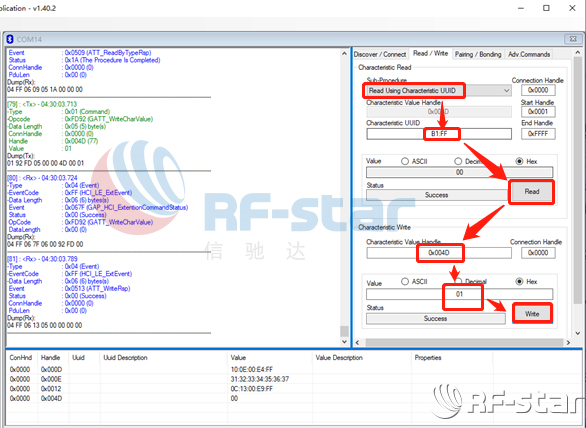
Task: Select Hex radio in Characteristic Read
Action: pyautogui.click(x=519, y=161)
